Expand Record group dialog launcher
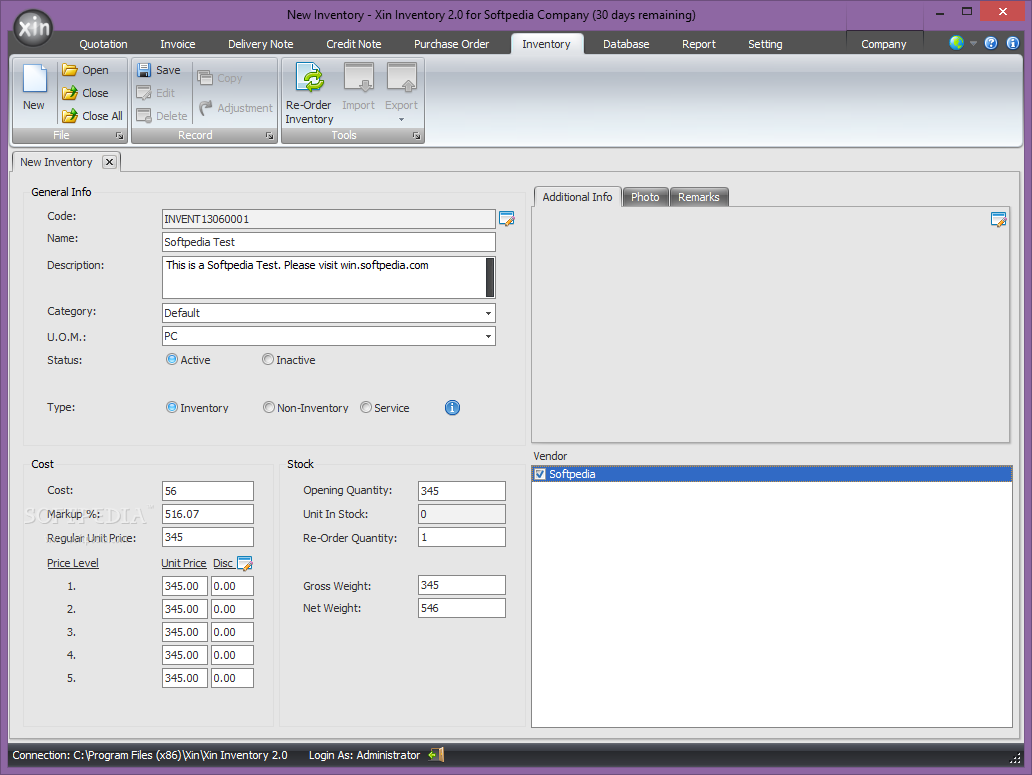This screenshot has height=775, width=1032. [x=269, y=136]
